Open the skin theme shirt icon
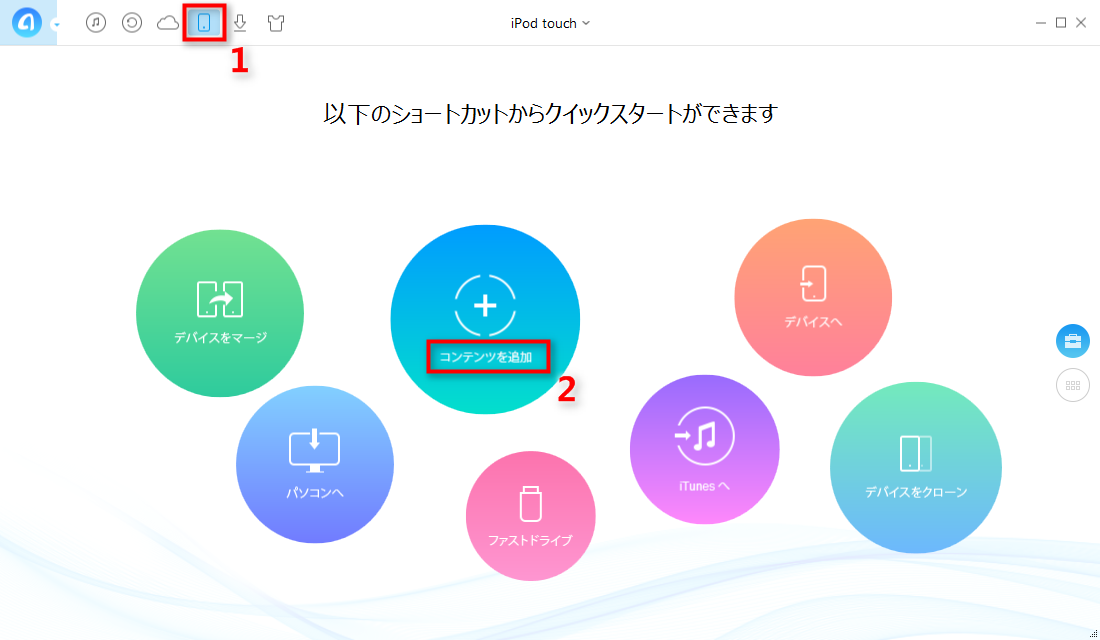The height and width of the screenshot is (640, 1100). coord(276,23)
